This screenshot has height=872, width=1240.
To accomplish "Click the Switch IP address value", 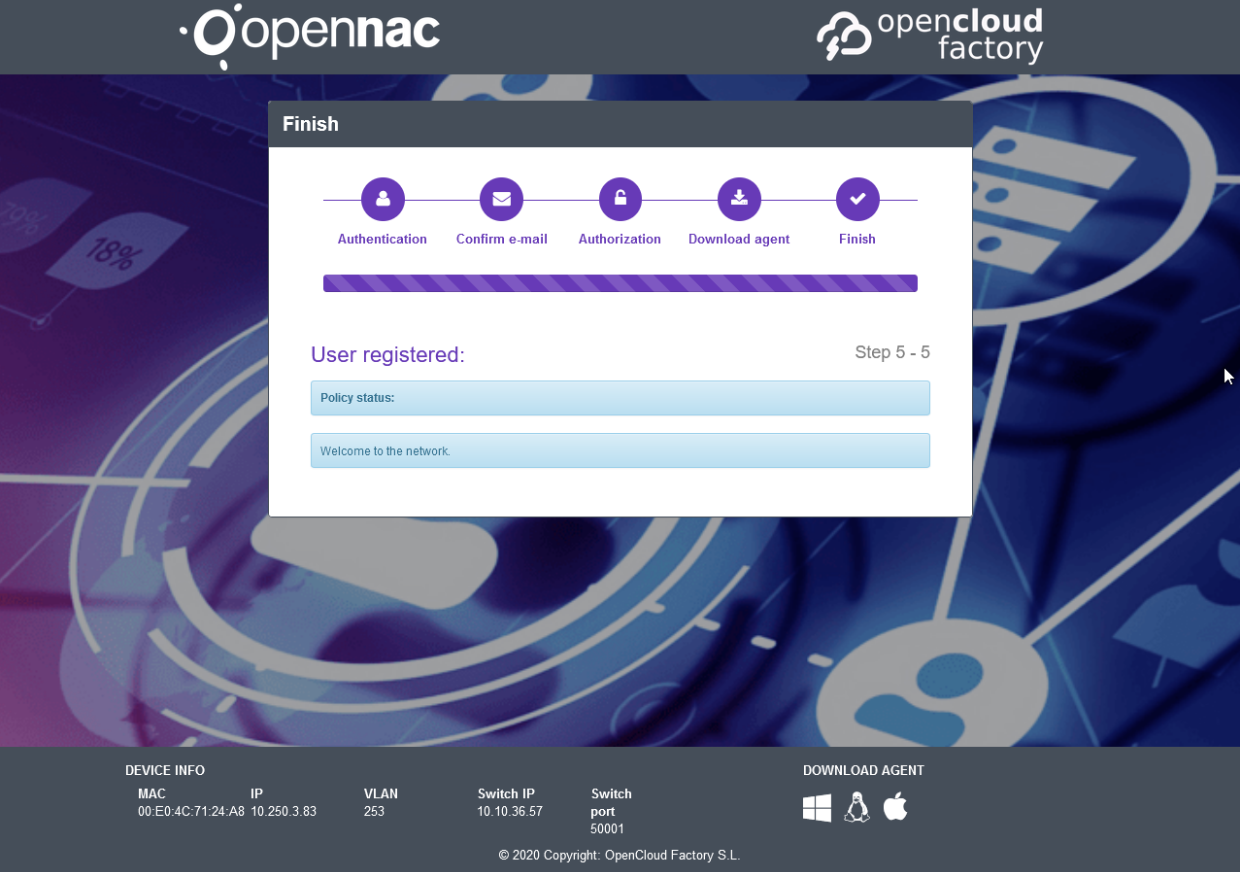I will [x=510, y=812].
